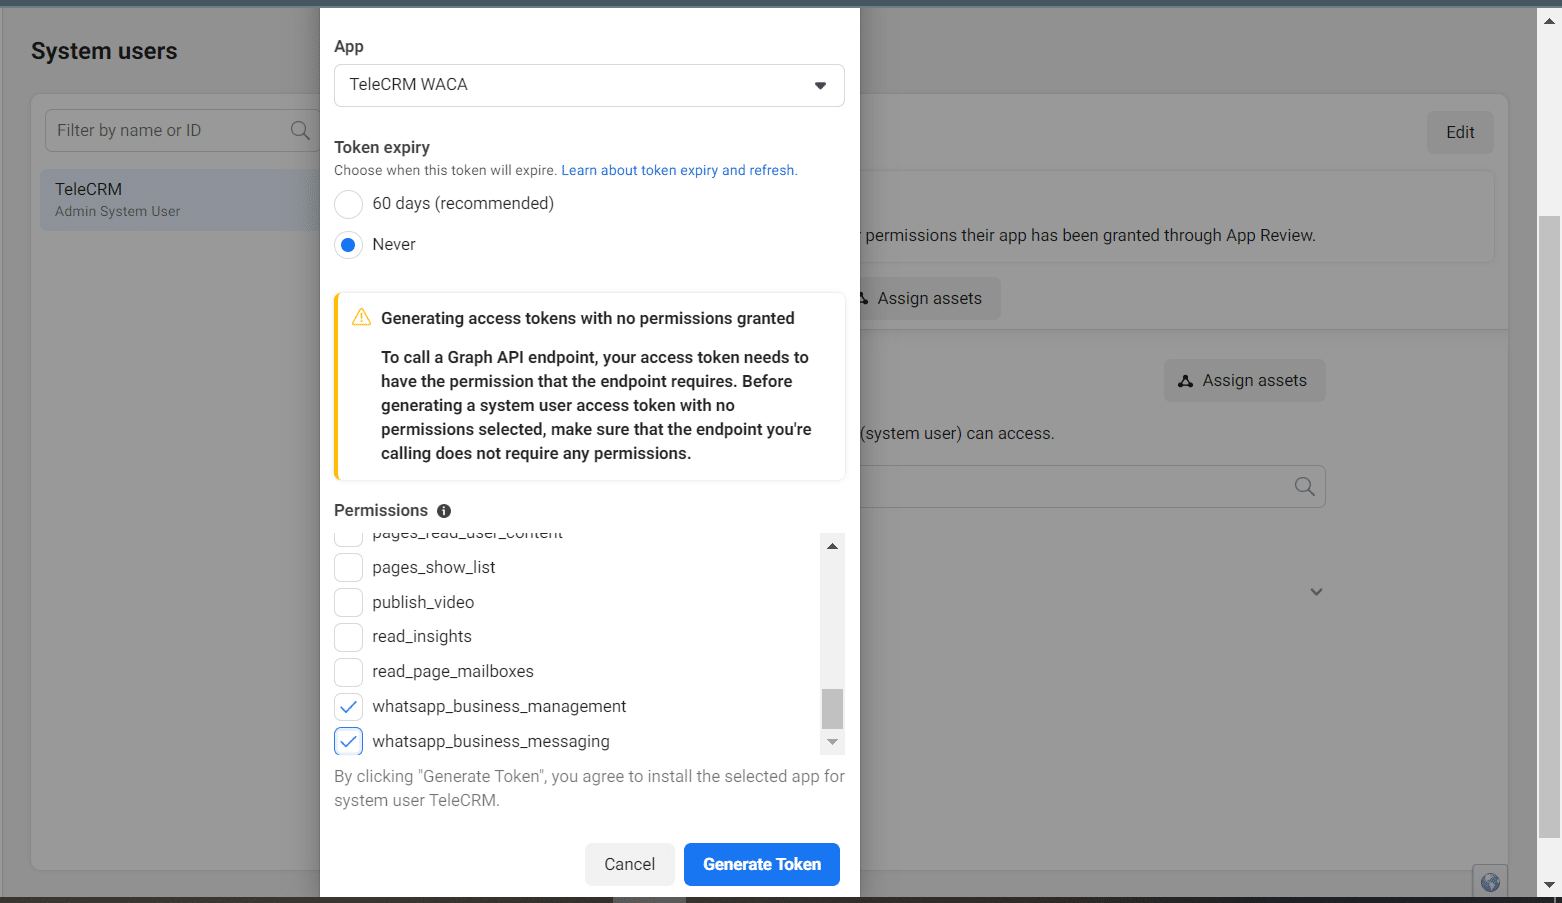Screen dimensions: 1562x903
Task: Click the permissions list scroll up arrow
Action: click(832, 546)
